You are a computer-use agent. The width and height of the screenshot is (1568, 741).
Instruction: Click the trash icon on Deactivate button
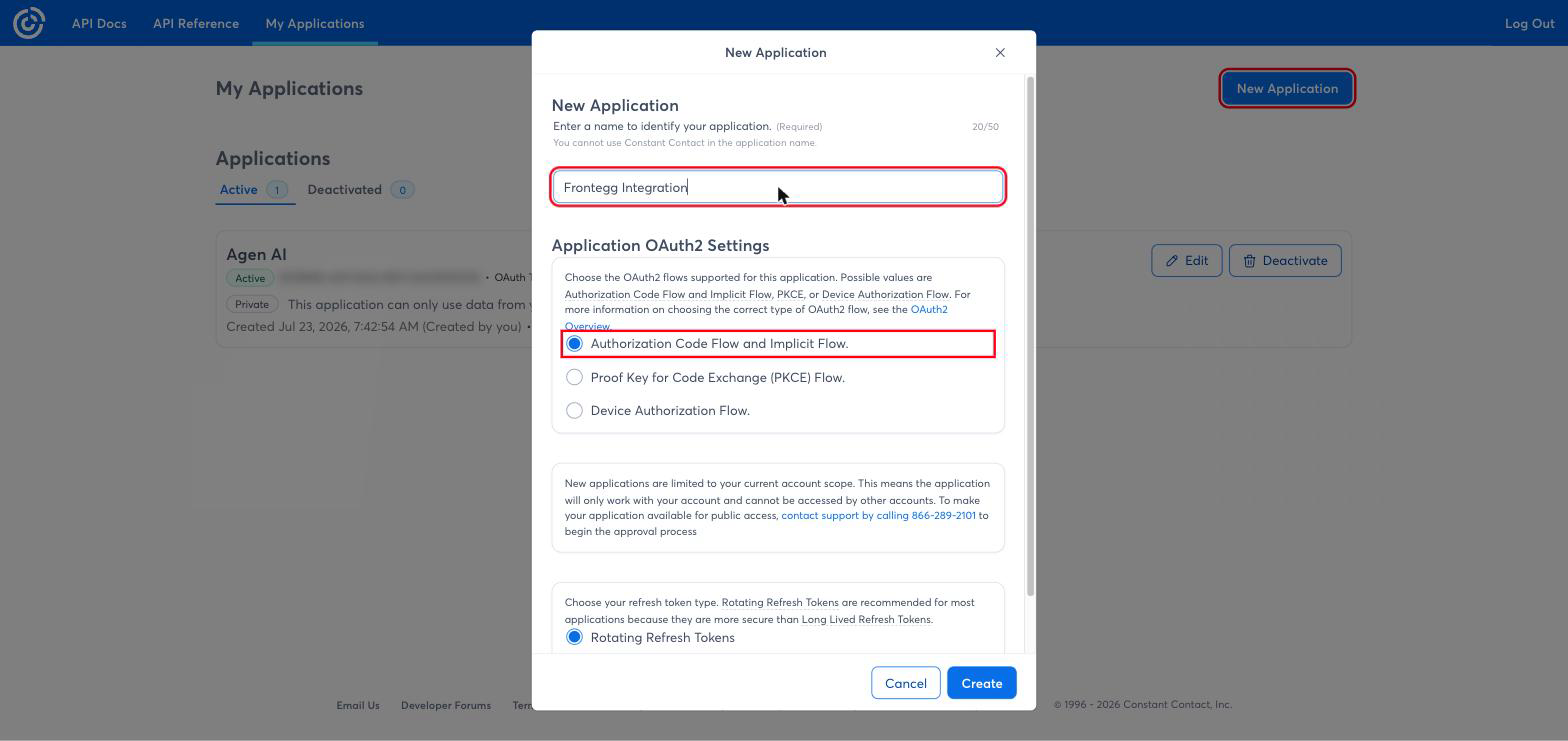1250,261
